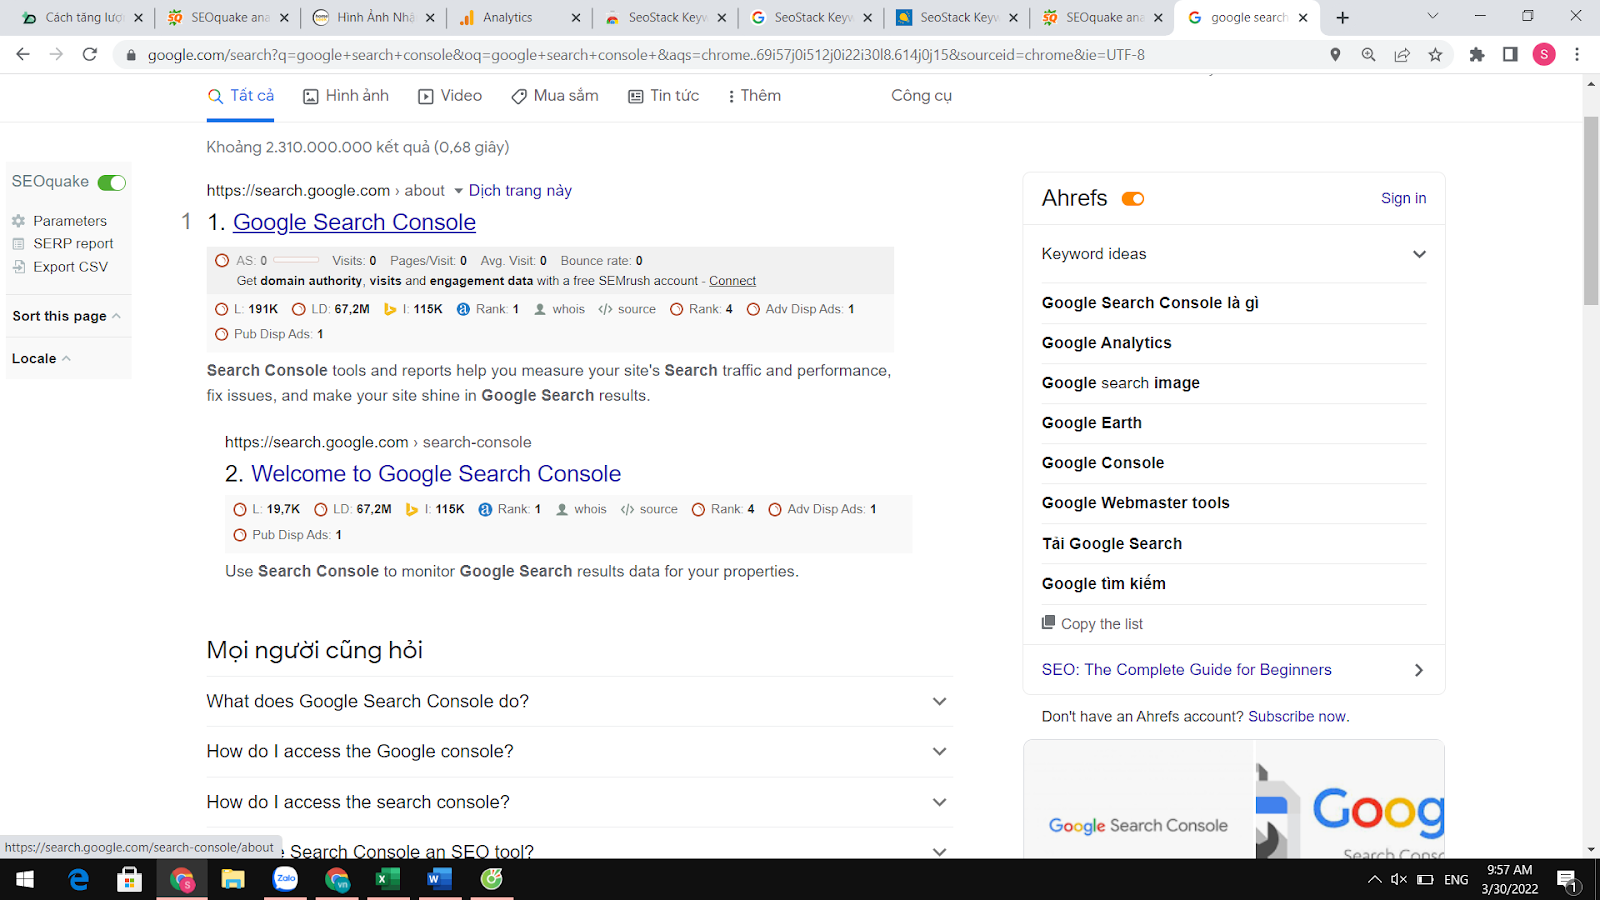Screen dimensions: 1600x900
Task: Open Welcome to Google Search Console link
Action: (x=436, y=474)
